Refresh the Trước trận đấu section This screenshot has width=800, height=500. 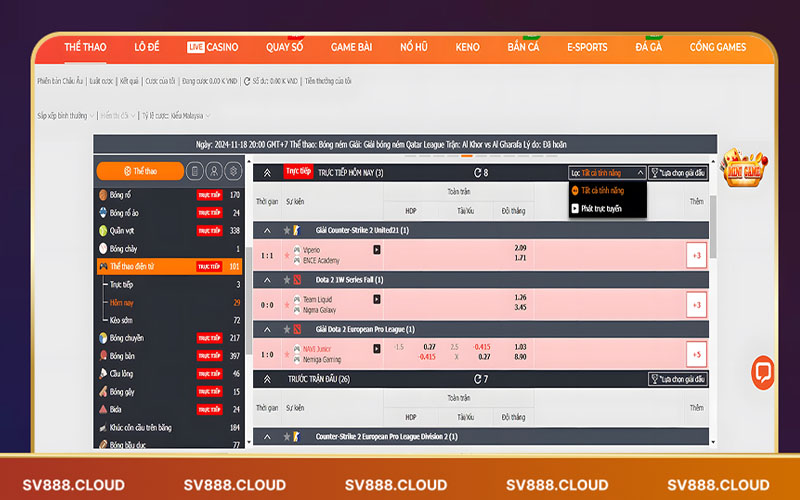pyautogui.click(x=478, y=379)
